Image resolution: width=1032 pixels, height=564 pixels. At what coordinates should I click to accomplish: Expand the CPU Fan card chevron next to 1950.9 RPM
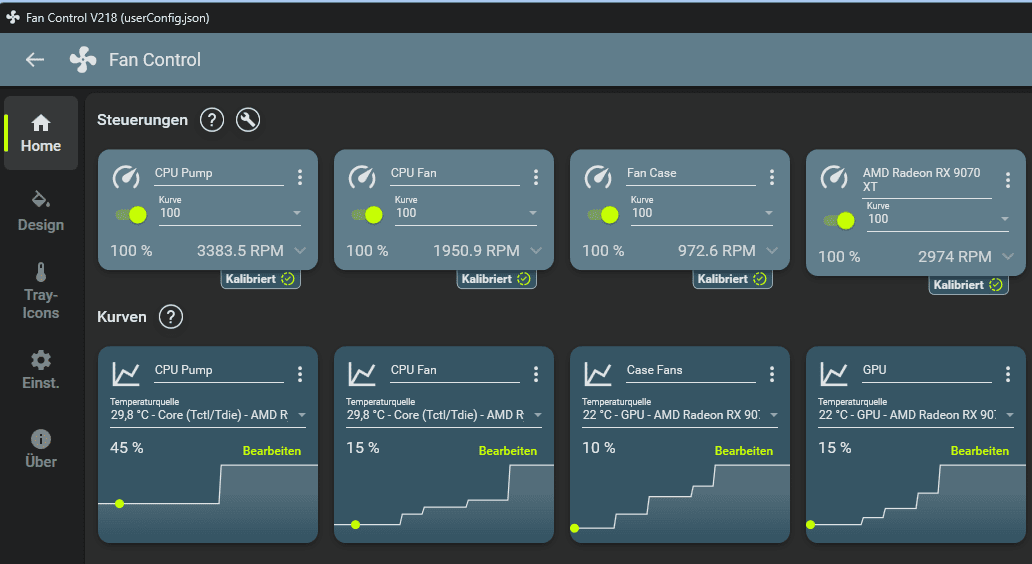coord(536,251)
